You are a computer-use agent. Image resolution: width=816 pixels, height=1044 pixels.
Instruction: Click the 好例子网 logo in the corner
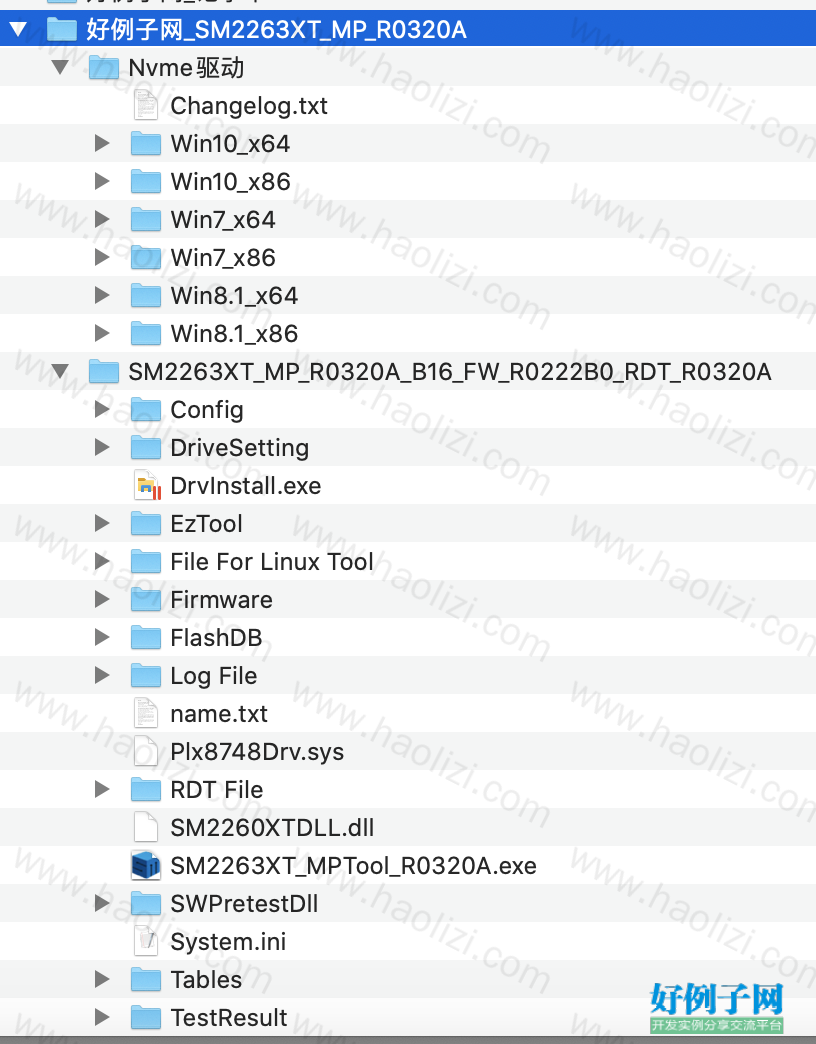click(717, 1006)
